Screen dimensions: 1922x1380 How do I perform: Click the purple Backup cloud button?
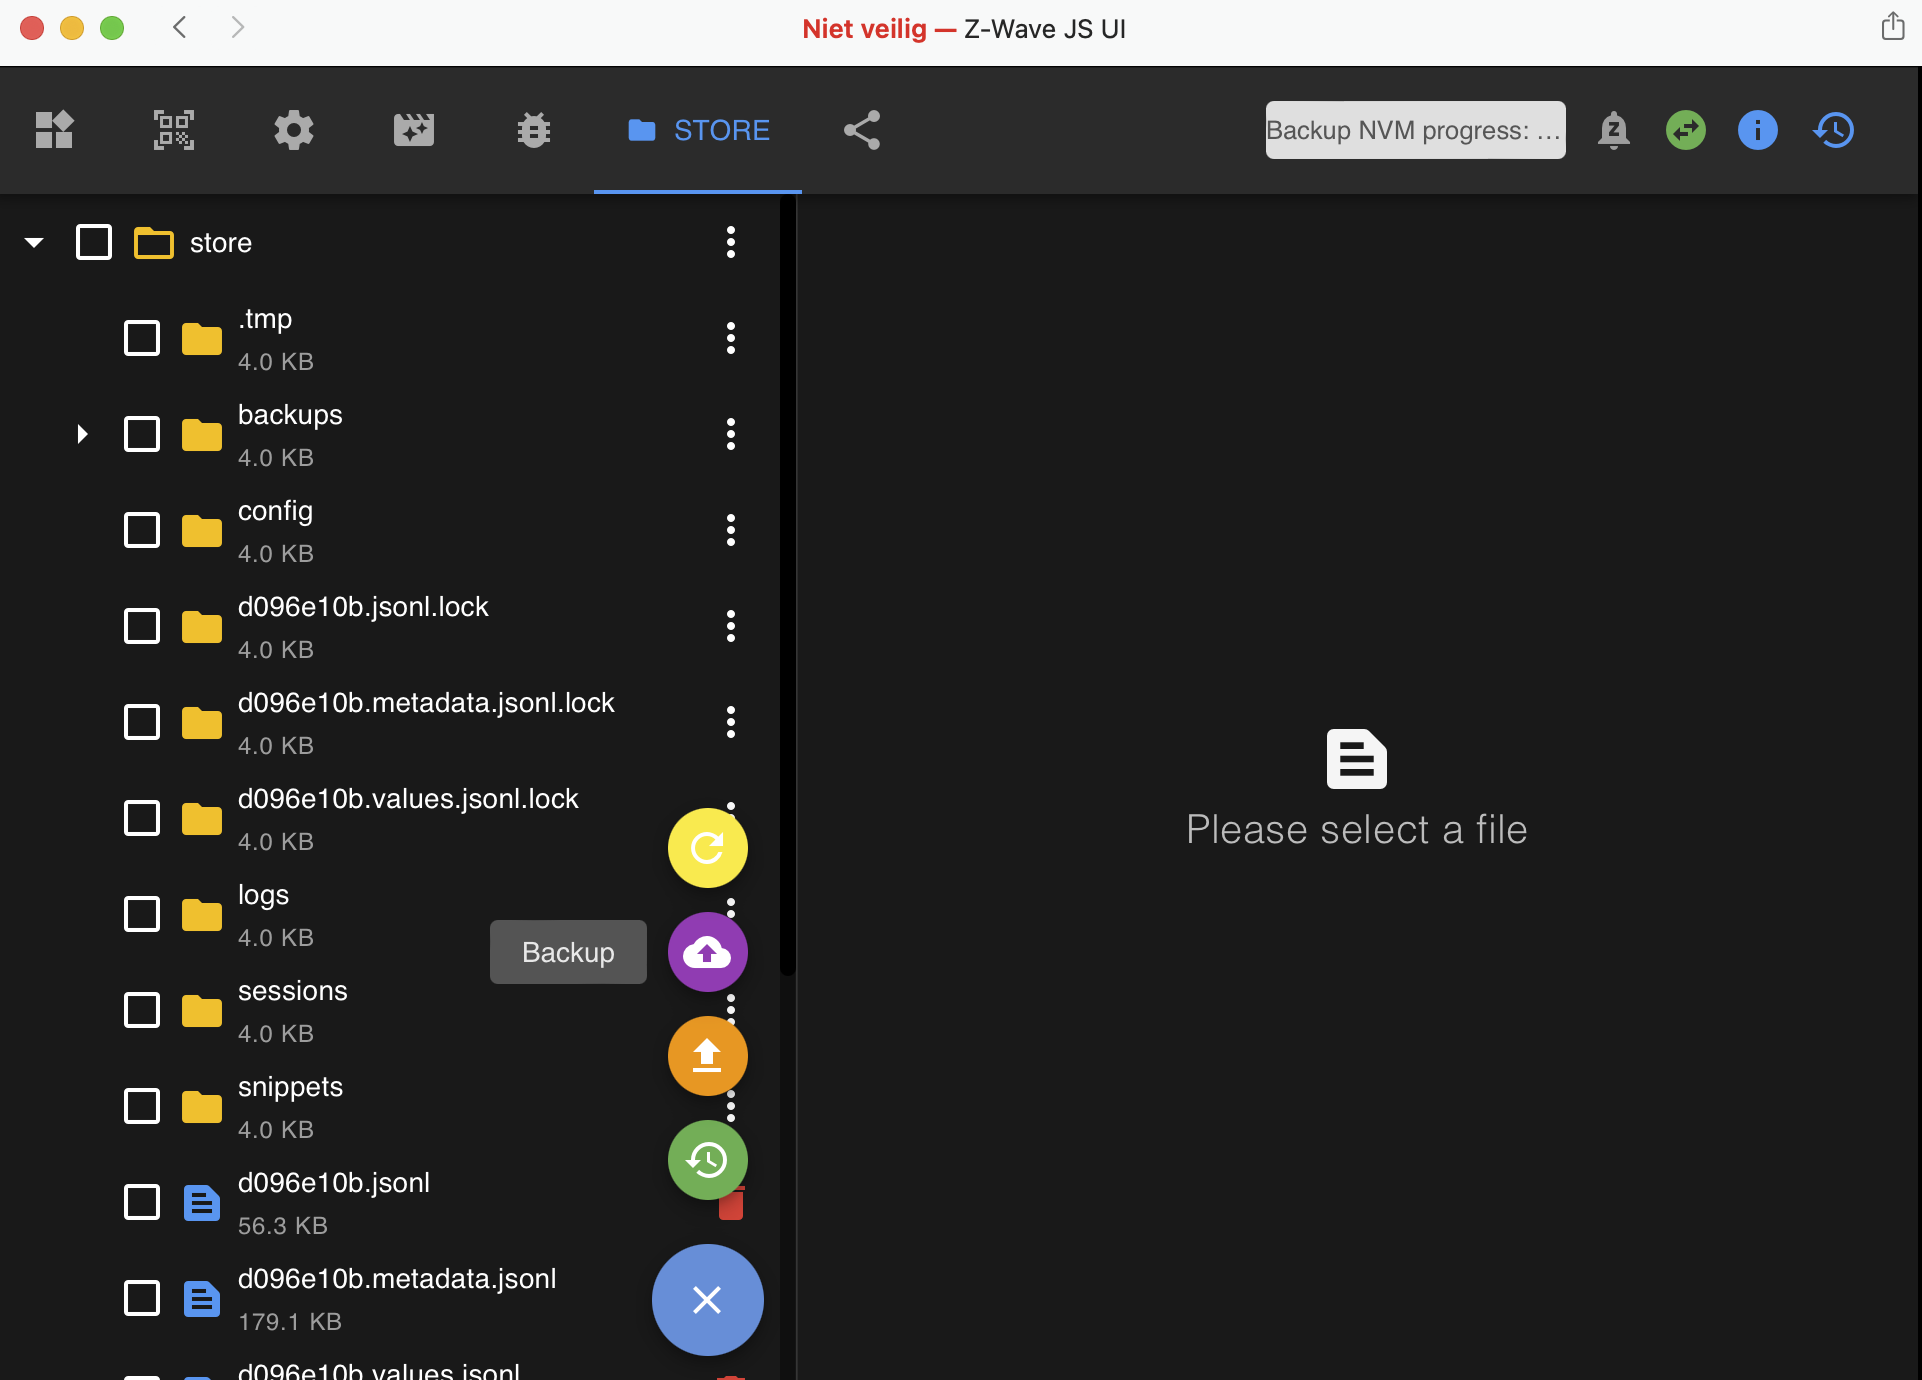point(708,952)
